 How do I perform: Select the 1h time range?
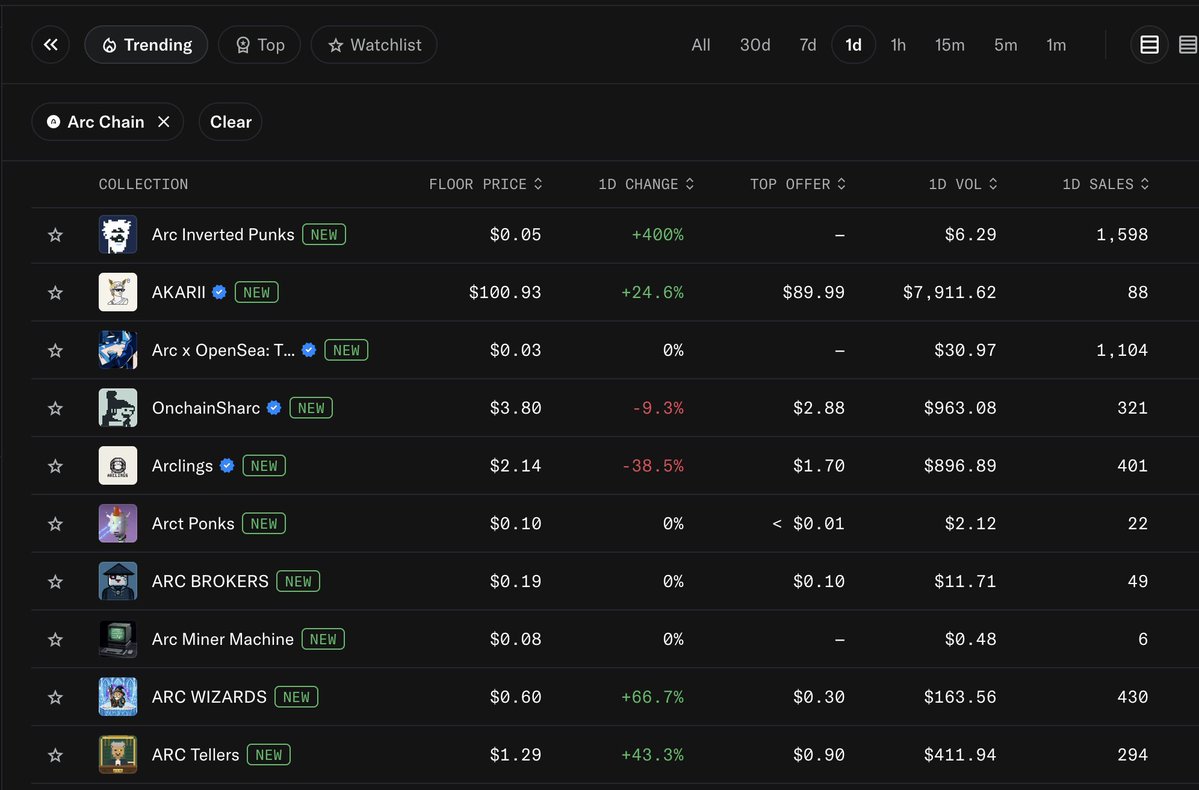[x=898, y=45]
